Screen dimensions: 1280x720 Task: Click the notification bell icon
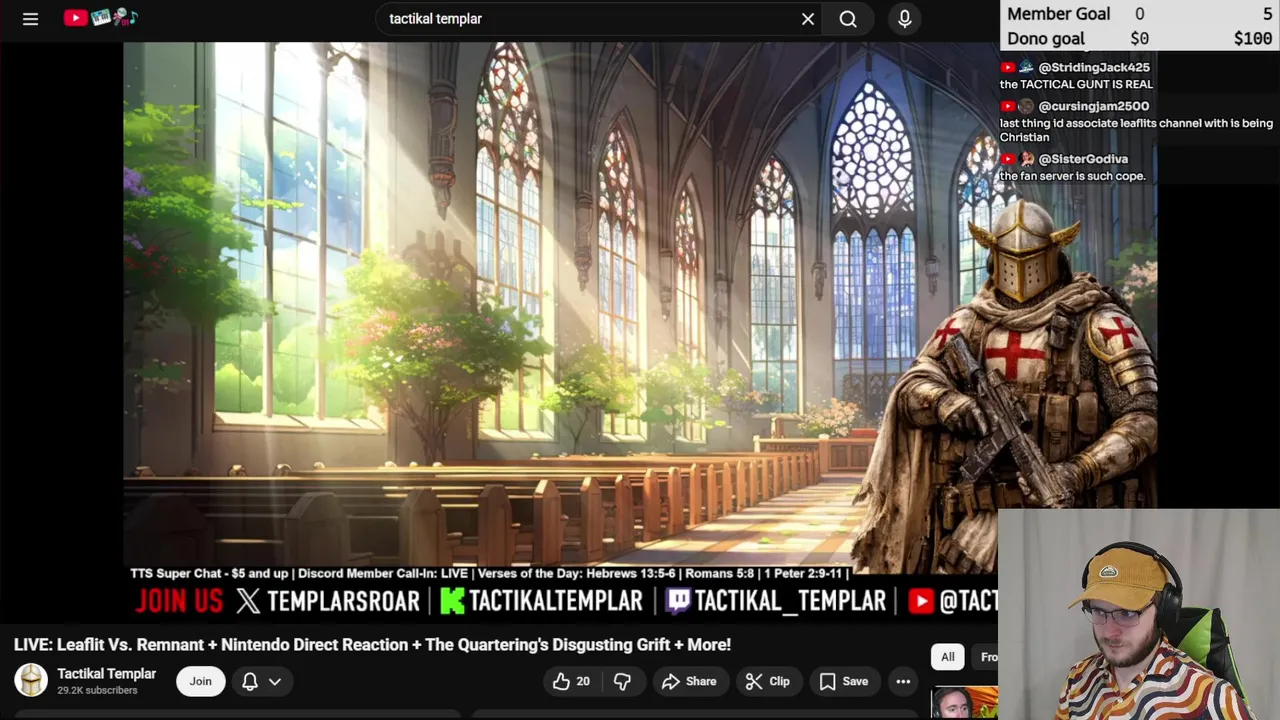coord(250,681)
